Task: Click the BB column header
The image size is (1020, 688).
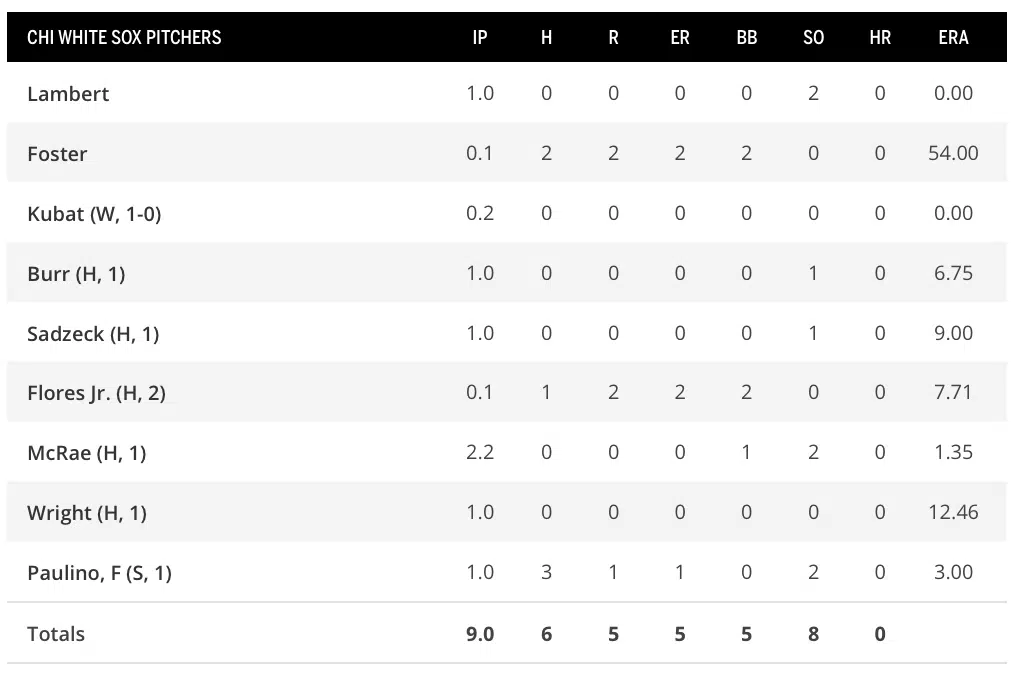Action: point(746,38)
